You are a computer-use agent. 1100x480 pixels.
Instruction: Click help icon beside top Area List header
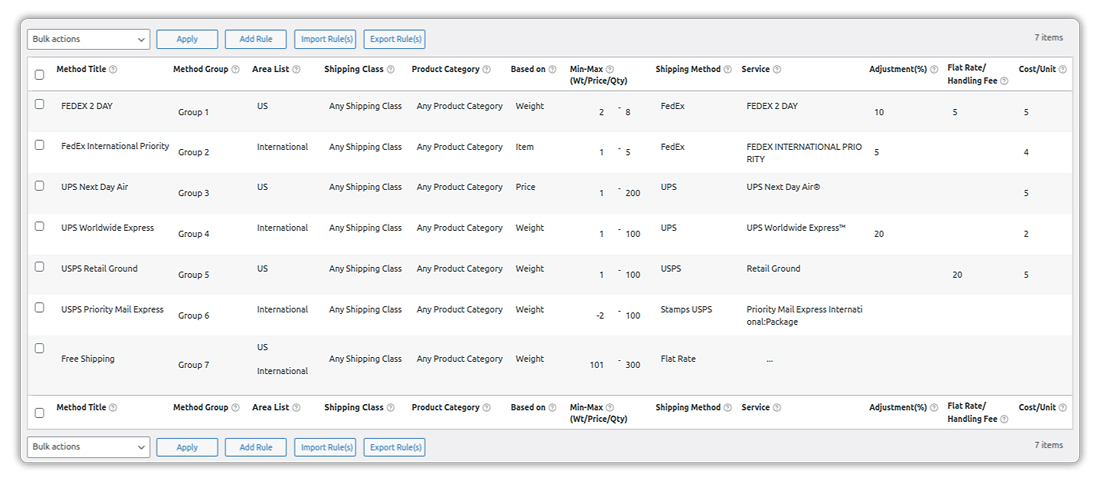pos(297,70)
